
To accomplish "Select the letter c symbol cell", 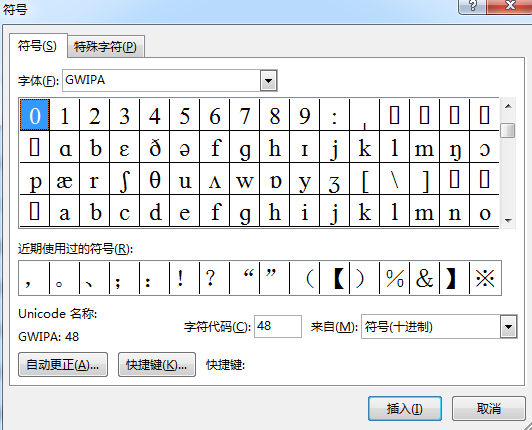I will pos(125,211).
